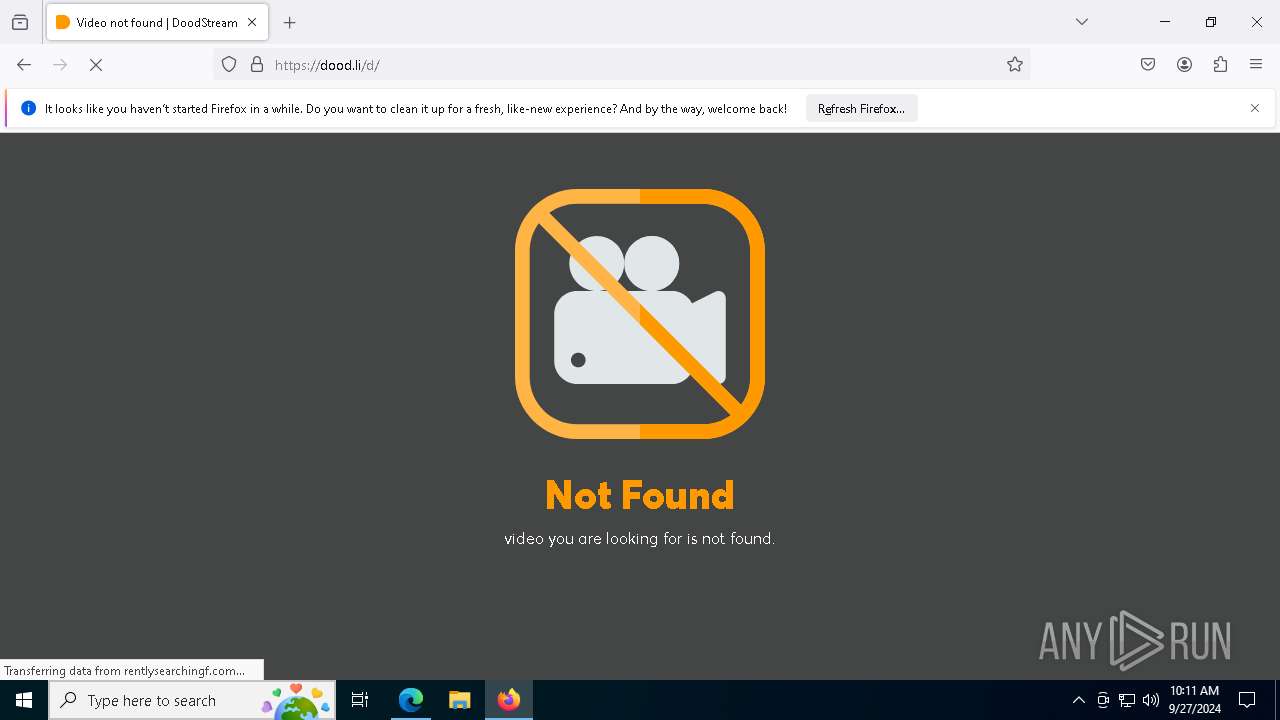This screenshot has width=1280, height=720.
Task: Open the volume speaker tray icon
Action: pyautogui.click(x=1151, y=700)
